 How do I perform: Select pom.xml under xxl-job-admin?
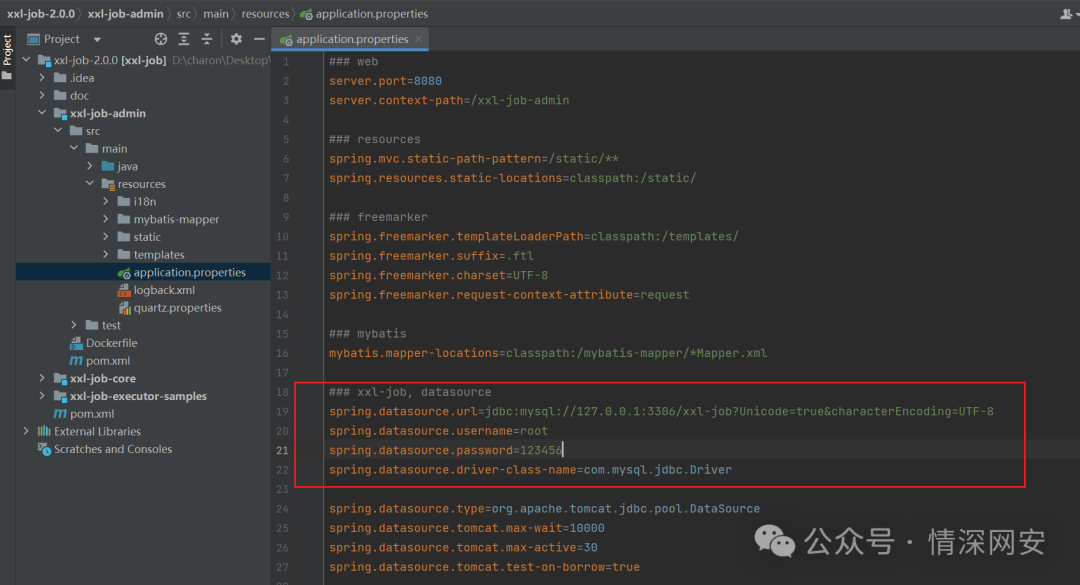tap(107, 361)
